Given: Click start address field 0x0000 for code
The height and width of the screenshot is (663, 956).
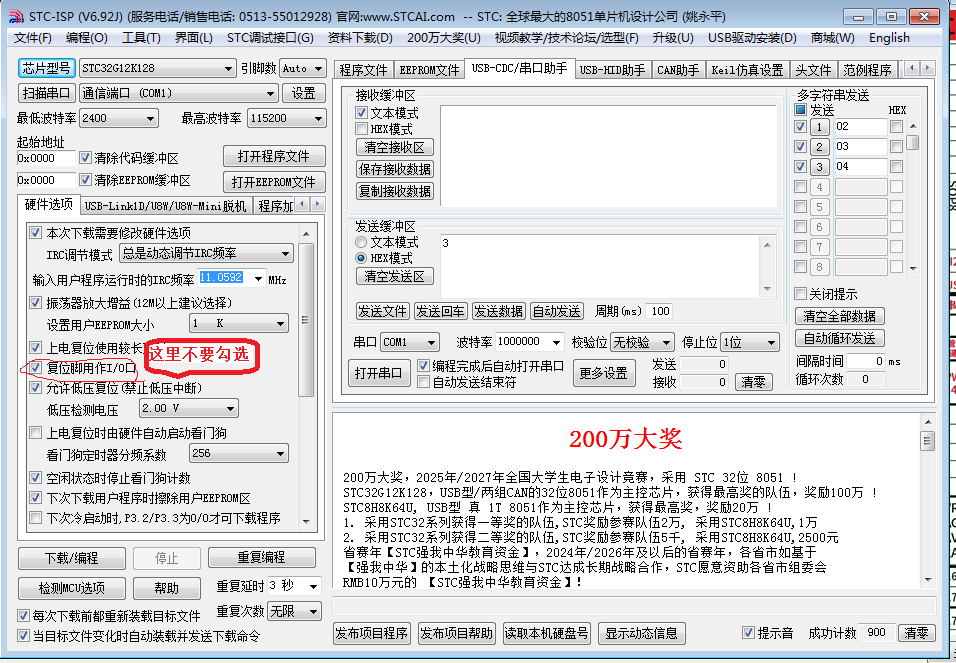Looking at the screenshot, I should [x=46, y=158].
